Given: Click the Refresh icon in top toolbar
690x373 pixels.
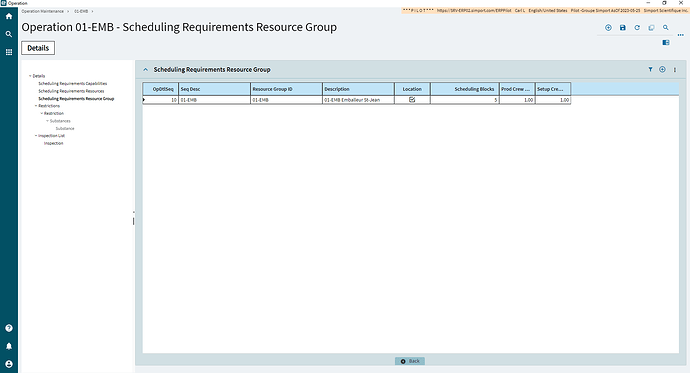Looking at the screenshot, I should [x=637, y=27].
